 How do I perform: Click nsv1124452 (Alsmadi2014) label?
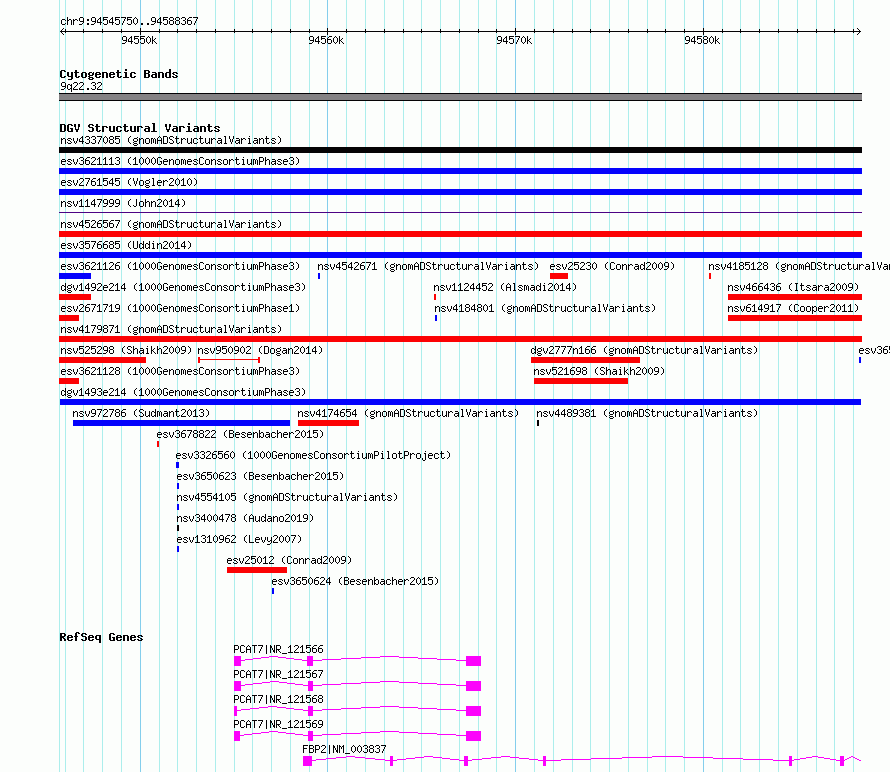coord(505,287)
